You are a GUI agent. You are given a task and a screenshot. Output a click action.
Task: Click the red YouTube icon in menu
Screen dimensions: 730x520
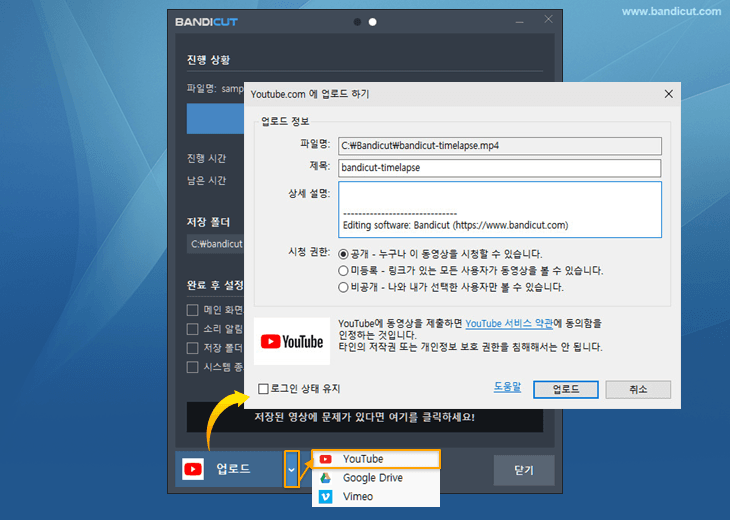pos(325,459)
